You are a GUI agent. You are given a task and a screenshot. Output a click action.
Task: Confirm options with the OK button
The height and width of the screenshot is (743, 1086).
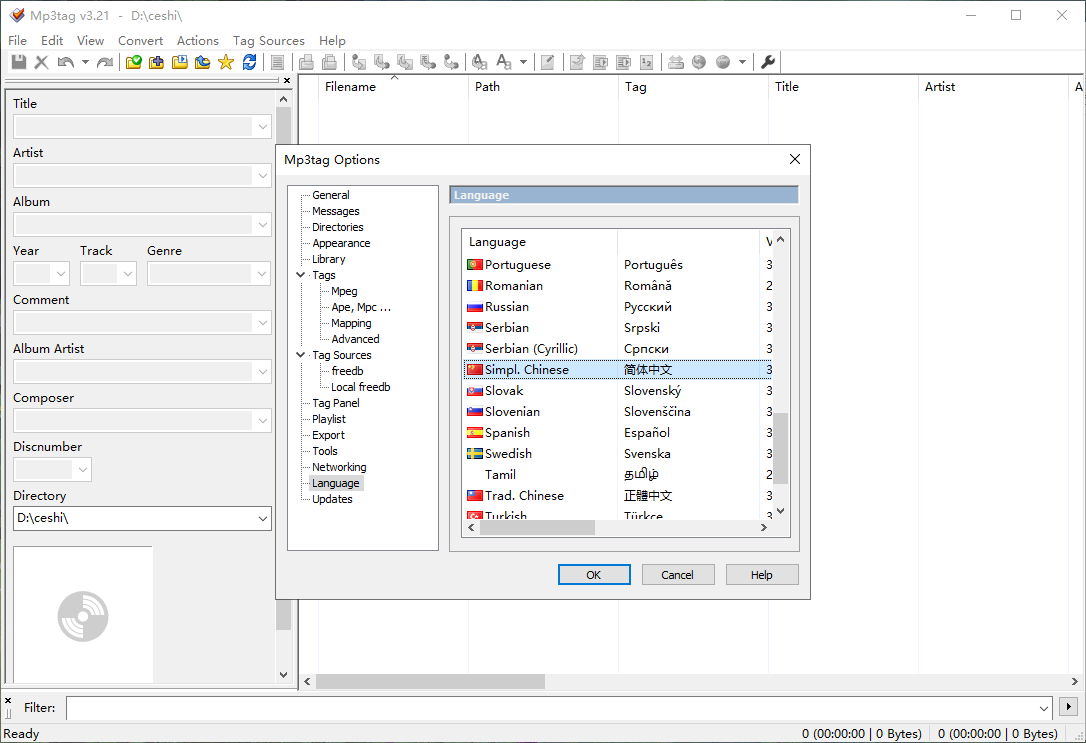click(594, 575)
